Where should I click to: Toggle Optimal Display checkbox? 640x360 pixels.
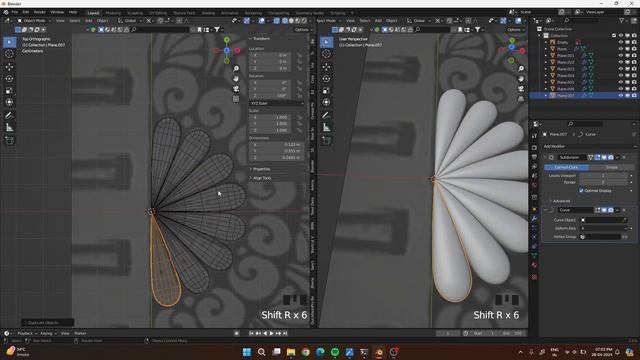[581, 191]
